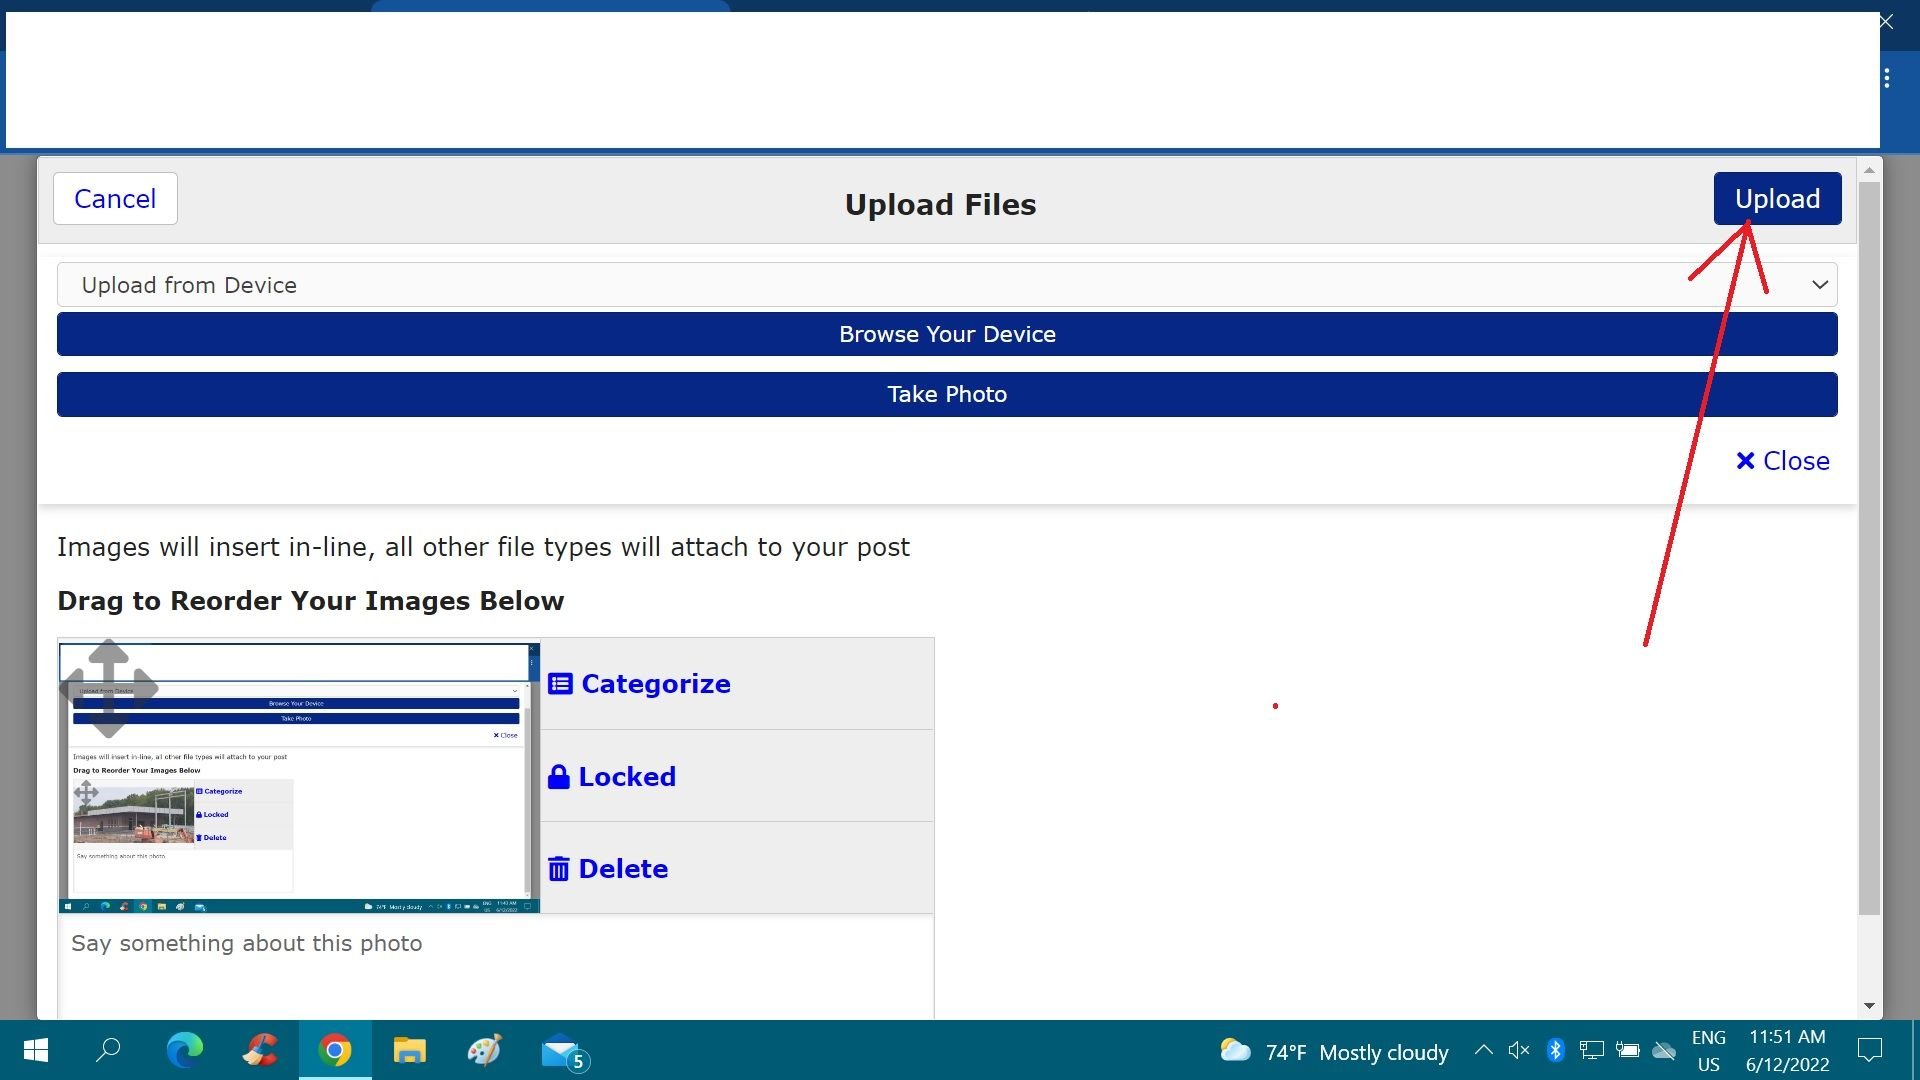1920x1080 pixels.
Task: Click the Browse Your Device button
Action: 947,334
